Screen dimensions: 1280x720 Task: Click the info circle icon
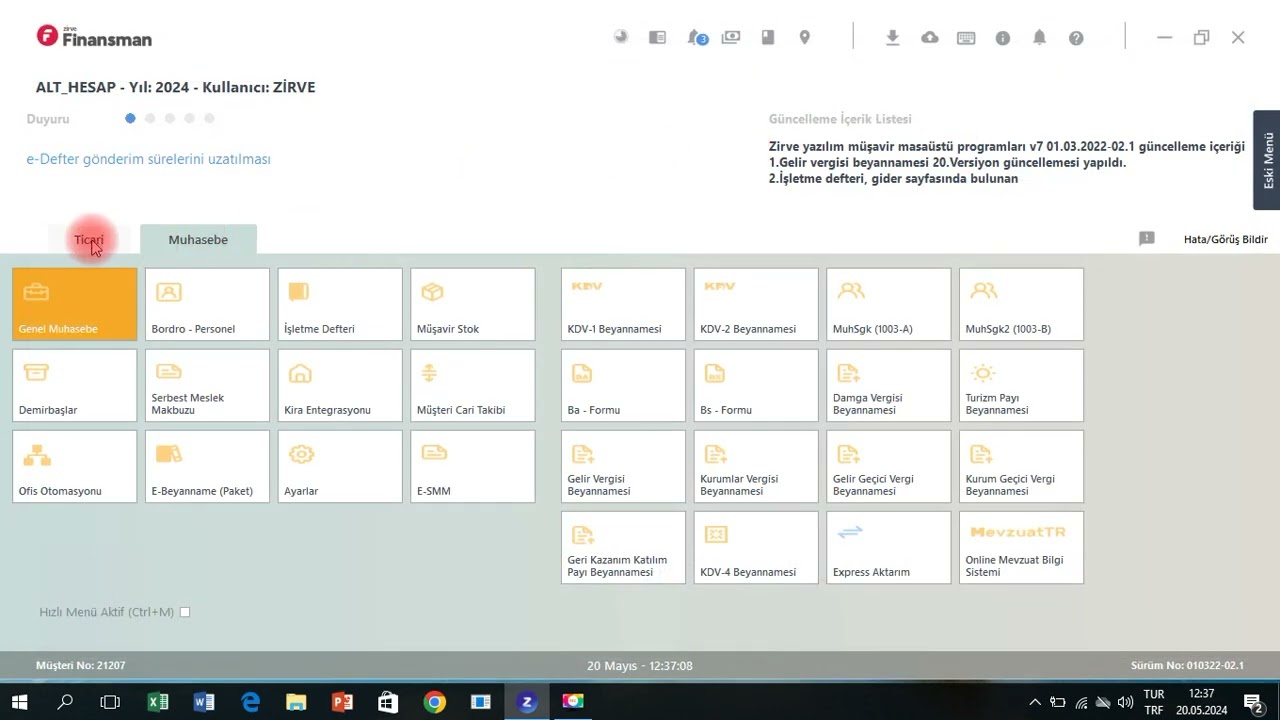tap(1003, 38)
